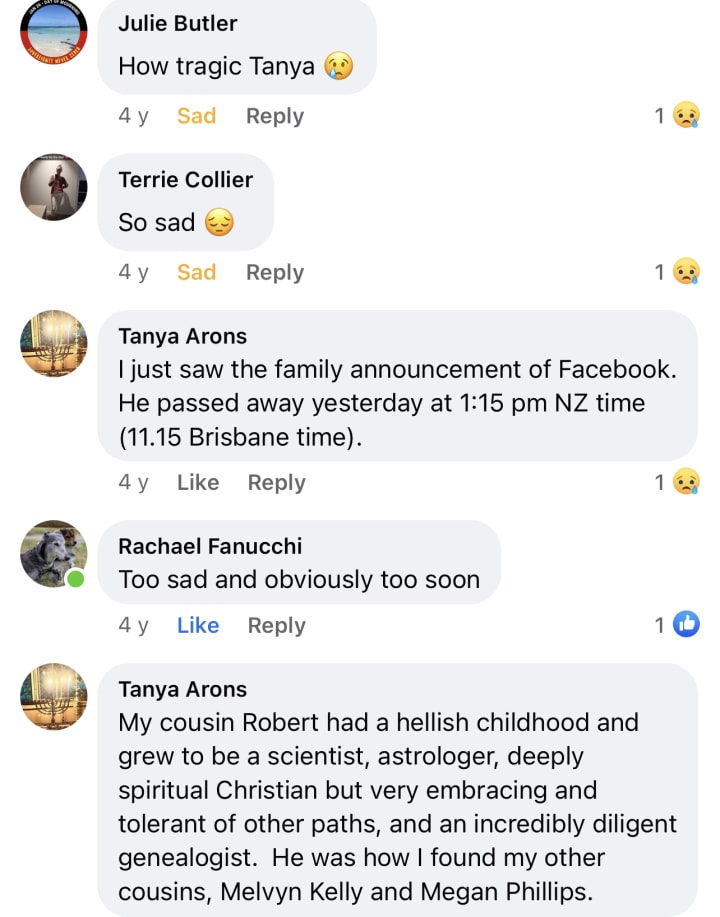720x917 pixels.
Task: Reply to Tanya Arons' announcement comment
Action: (277, 482)
